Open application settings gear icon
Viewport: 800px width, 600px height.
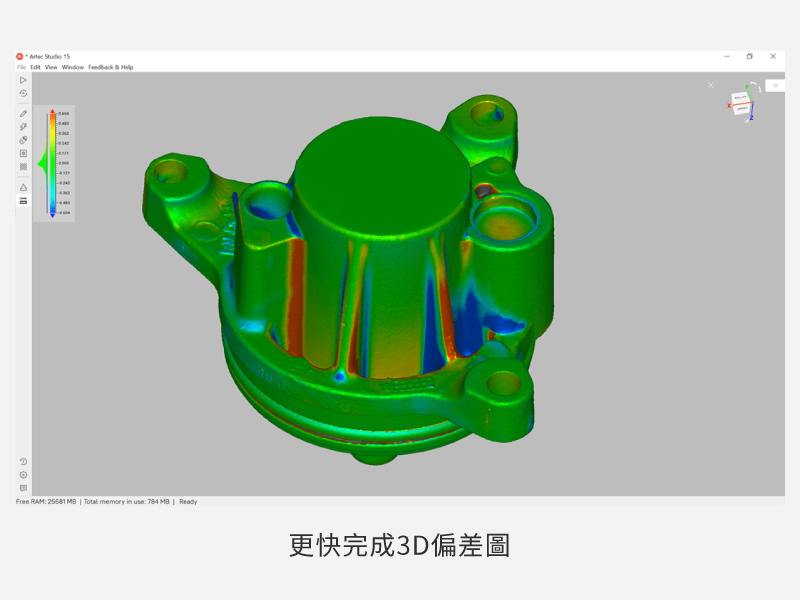[x=23, y=474]
